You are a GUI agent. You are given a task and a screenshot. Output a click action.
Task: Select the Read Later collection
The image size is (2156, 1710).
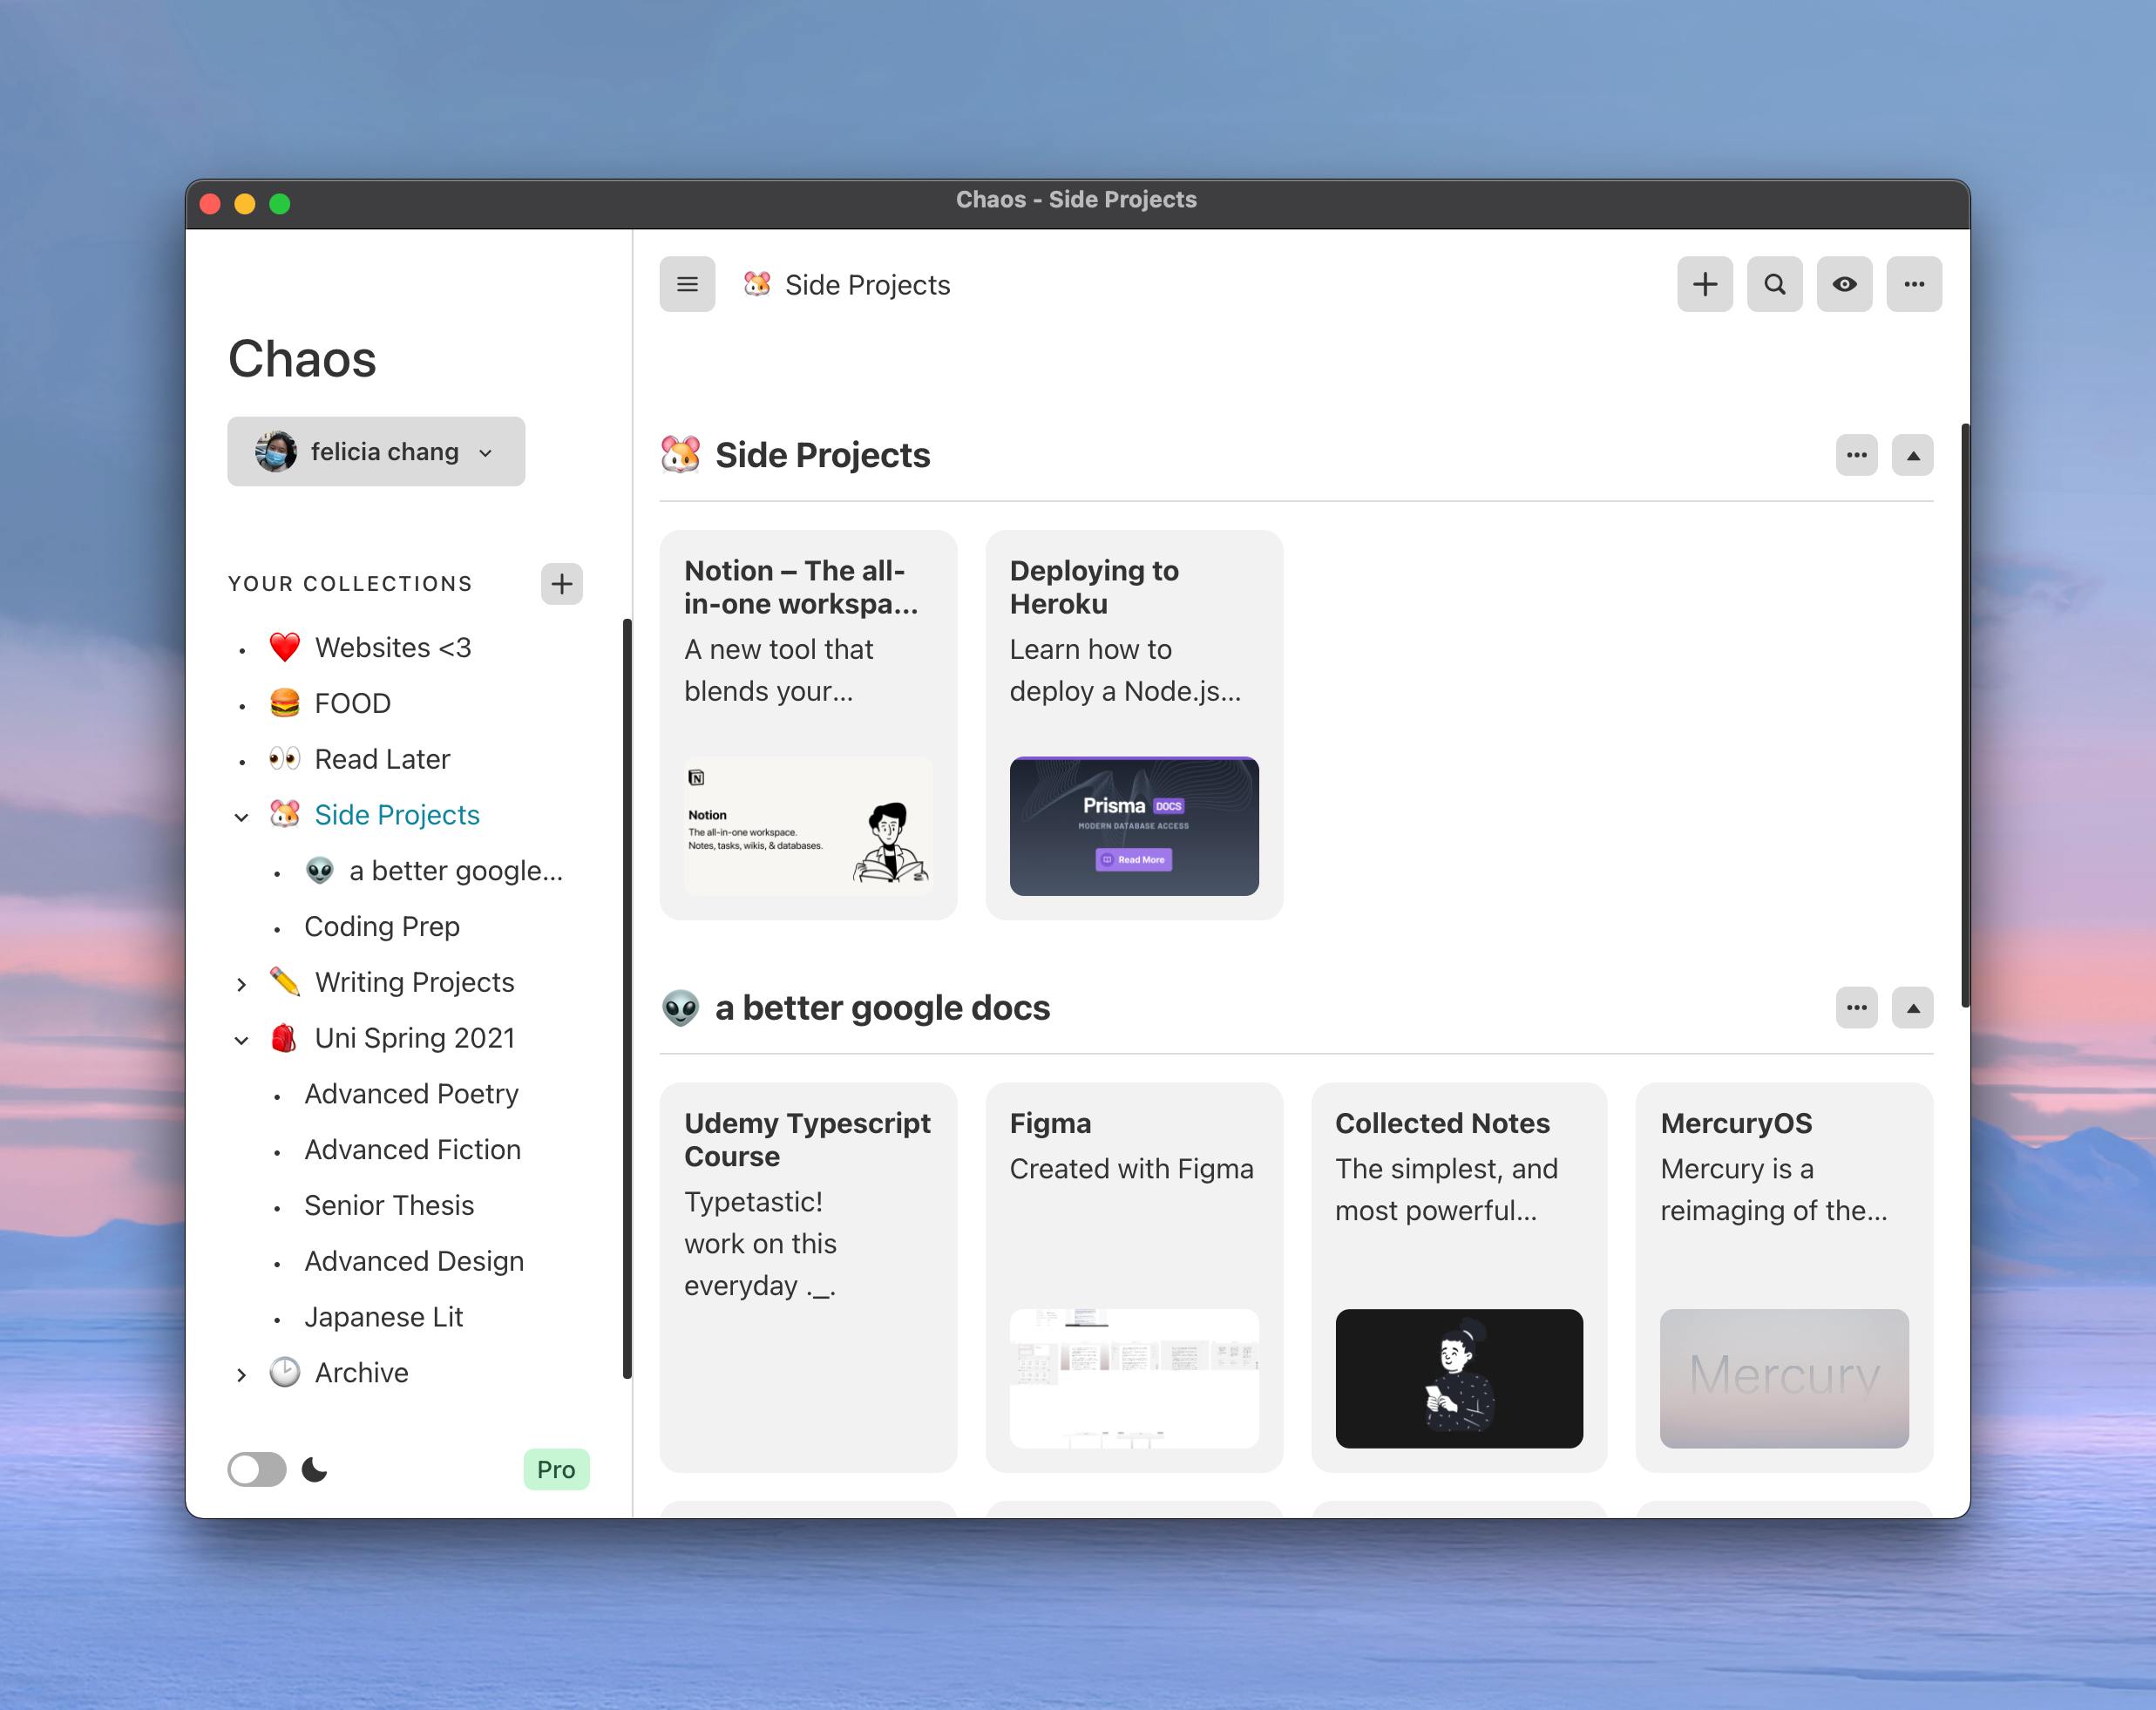pos(382,759)
